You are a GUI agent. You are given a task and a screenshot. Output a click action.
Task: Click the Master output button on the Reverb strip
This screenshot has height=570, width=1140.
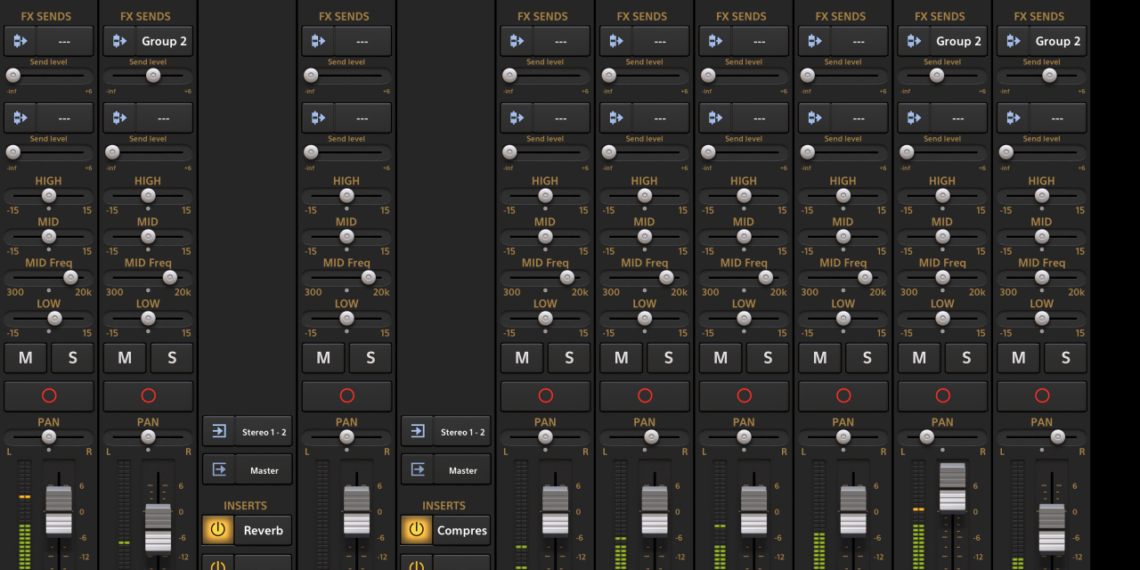point(264,470)
